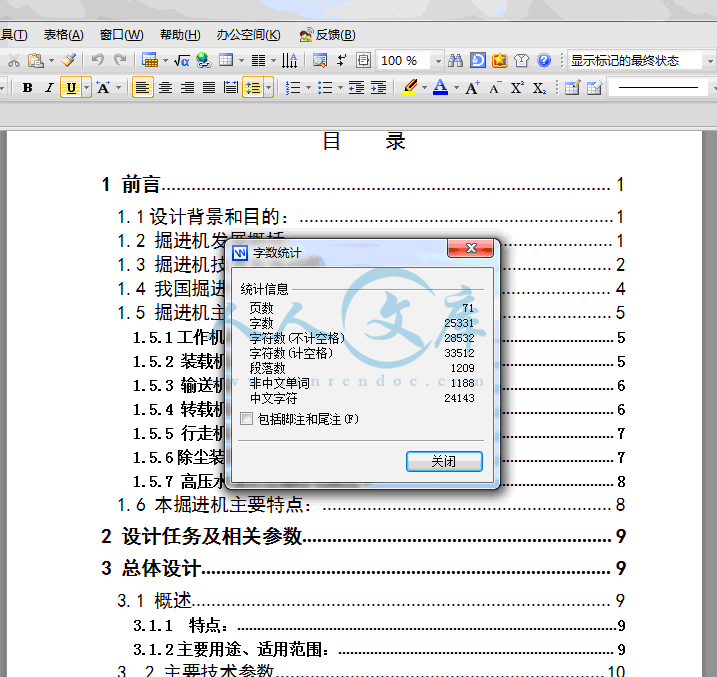Click the orange star favorites icon
This screenshot has height=677, width=717.
tap(499, 60)
